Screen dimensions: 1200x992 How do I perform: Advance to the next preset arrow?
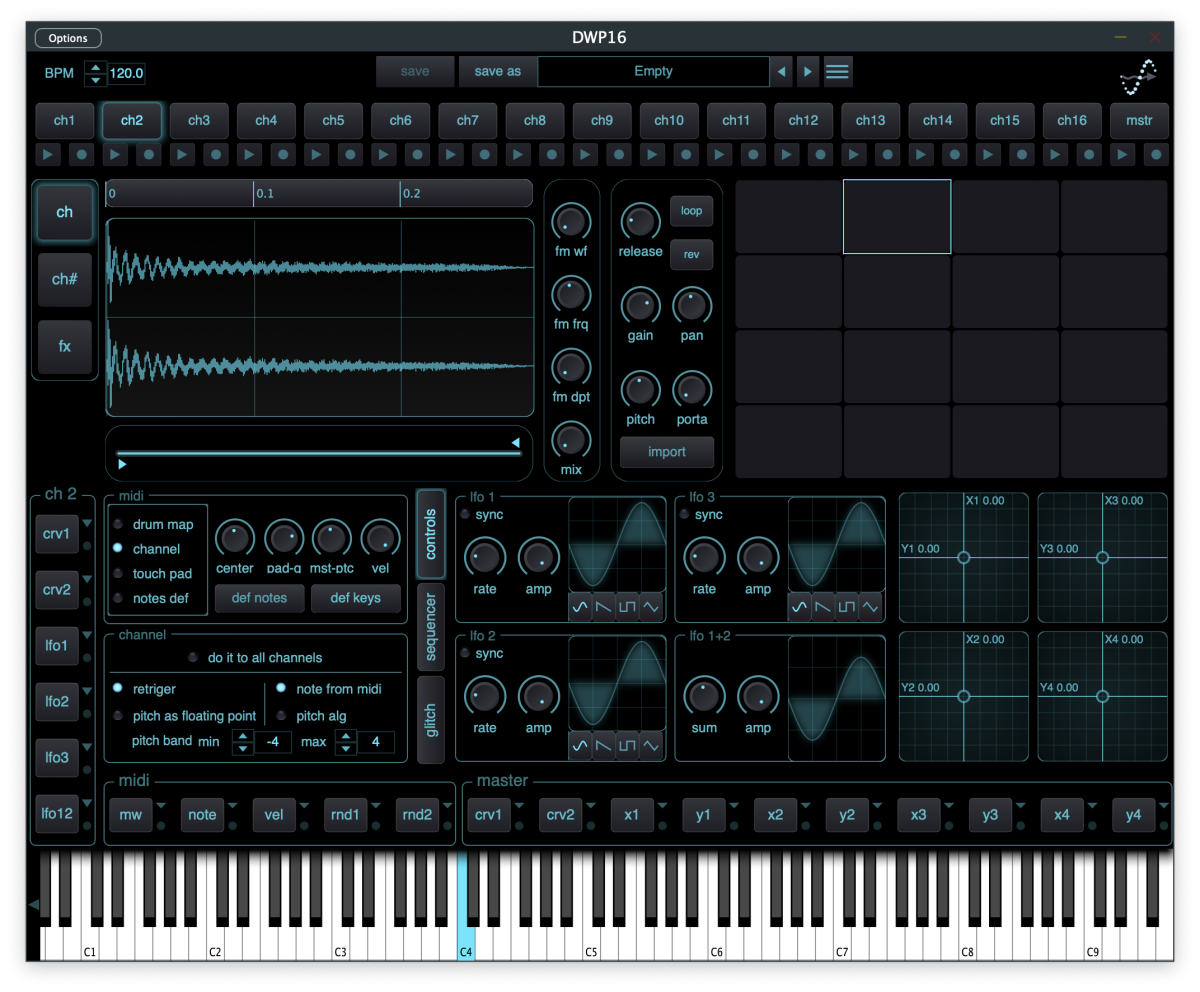[808, 72]
